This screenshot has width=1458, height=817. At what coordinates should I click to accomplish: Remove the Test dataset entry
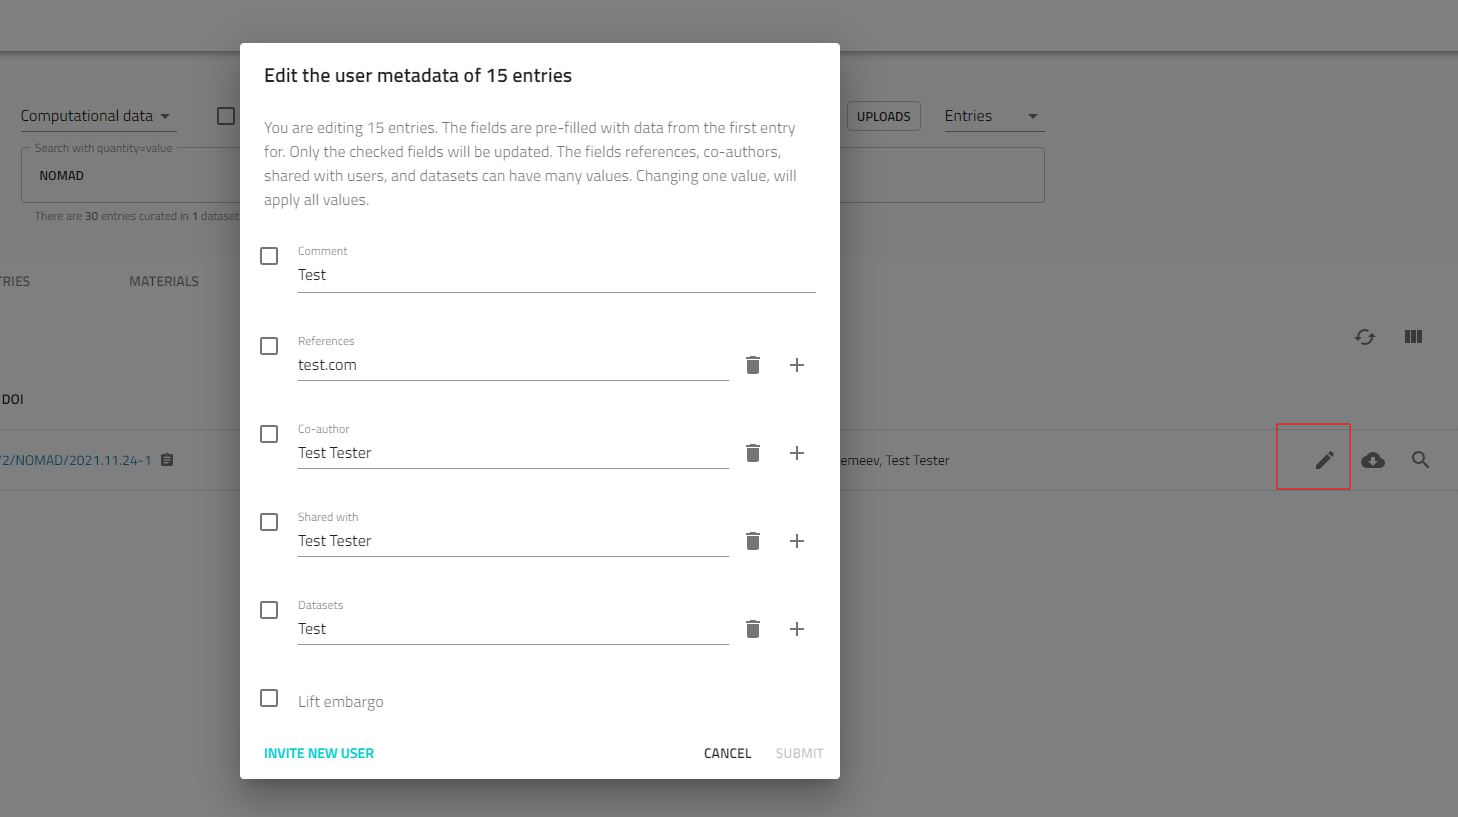[753, 629]
